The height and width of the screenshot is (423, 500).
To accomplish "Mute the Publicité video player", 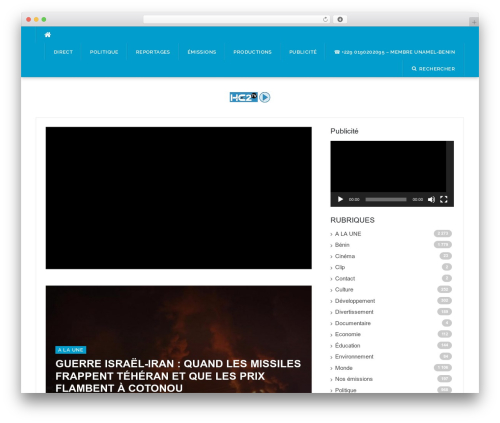I will point(431,199).
